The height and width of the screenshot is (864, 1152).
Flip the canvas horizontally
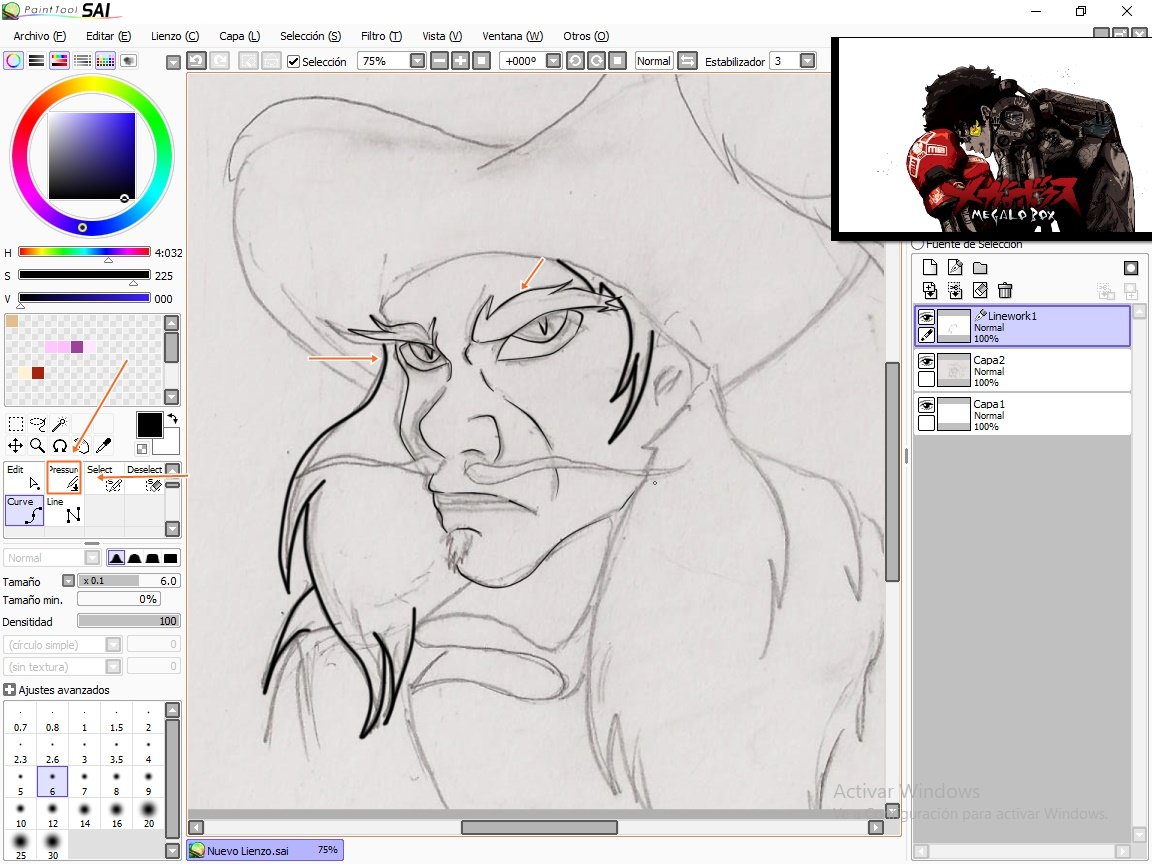687,61
